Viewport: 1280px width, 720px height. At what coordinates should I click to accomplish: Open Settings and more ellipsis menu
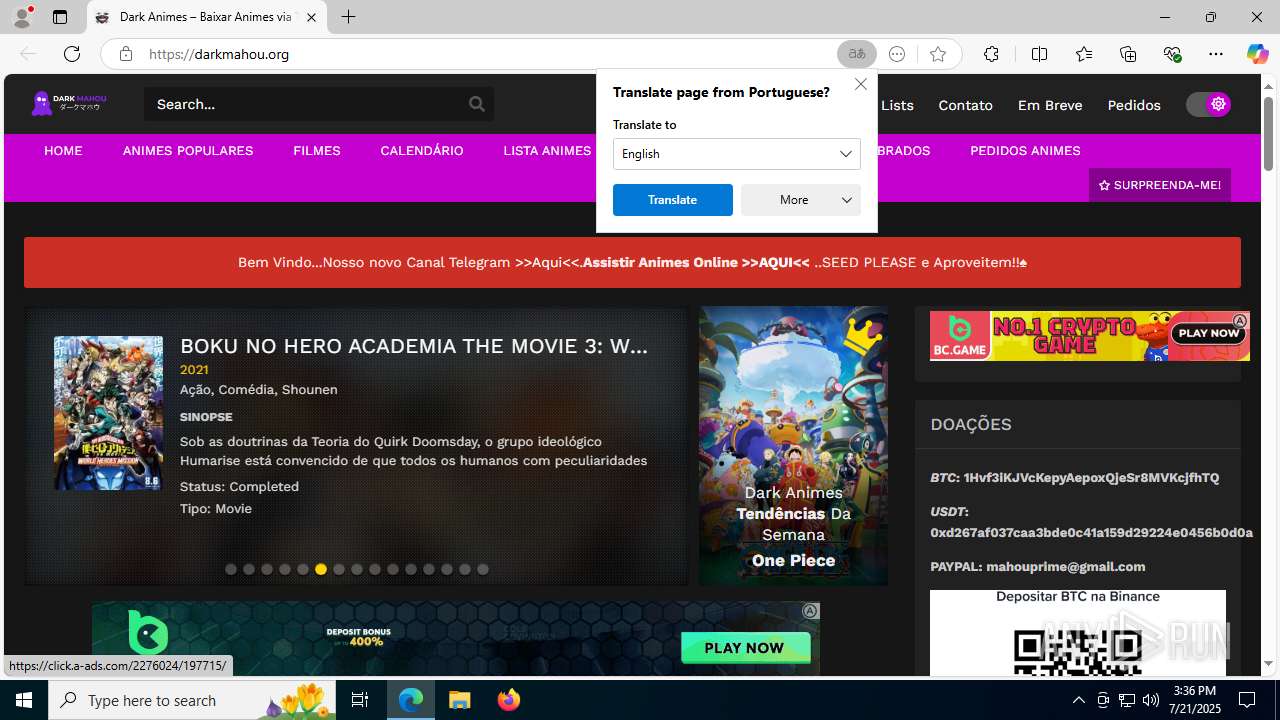coord(1215,54)
